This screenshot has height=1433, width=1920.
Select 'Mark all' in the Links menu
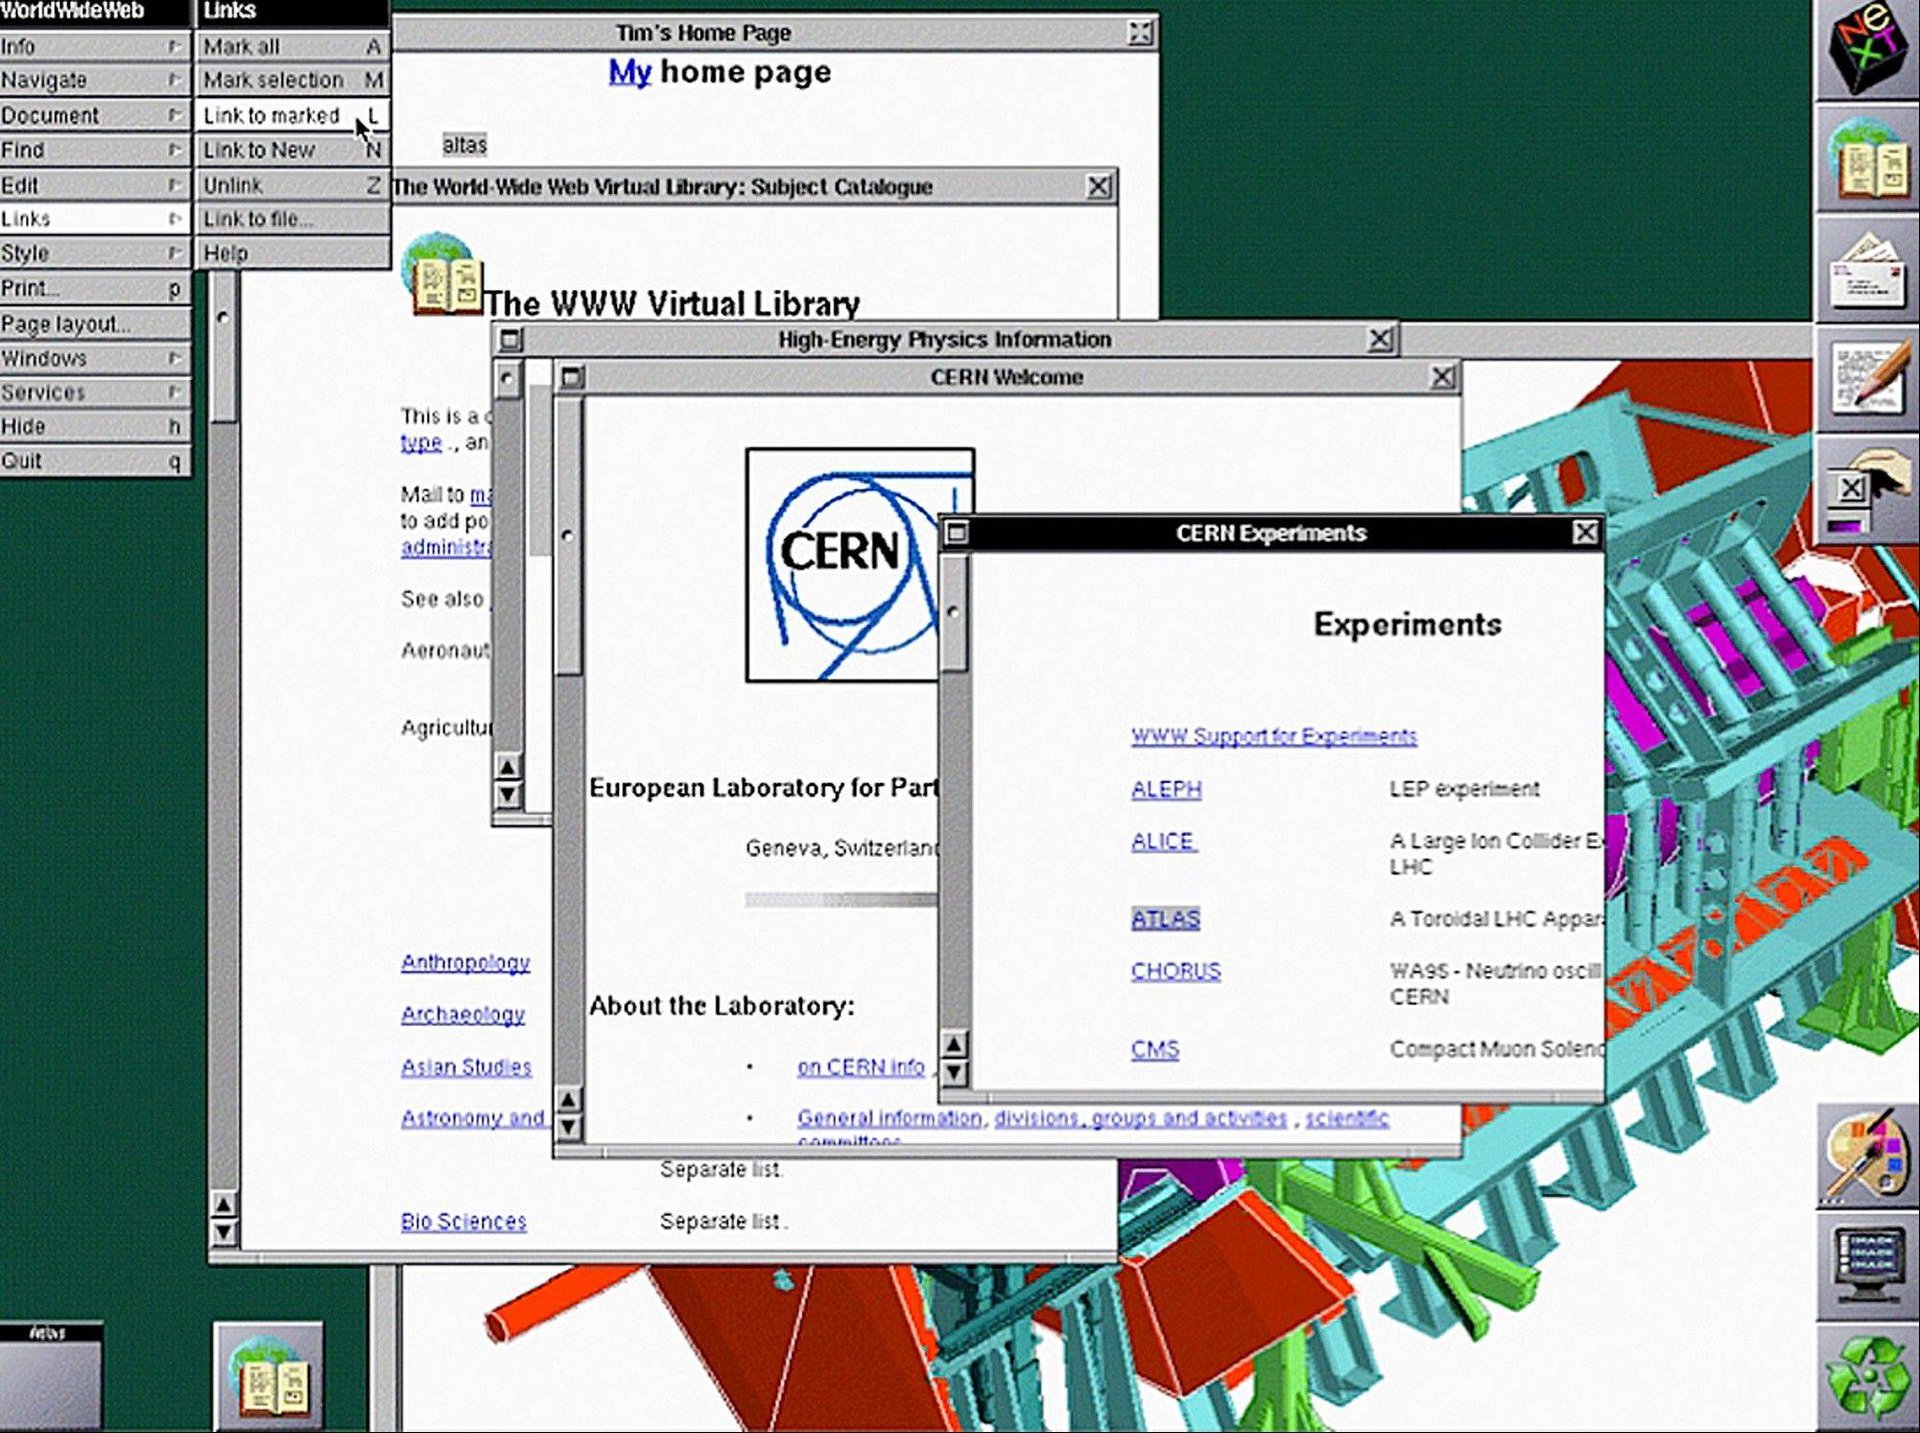[x=240, y=46]
